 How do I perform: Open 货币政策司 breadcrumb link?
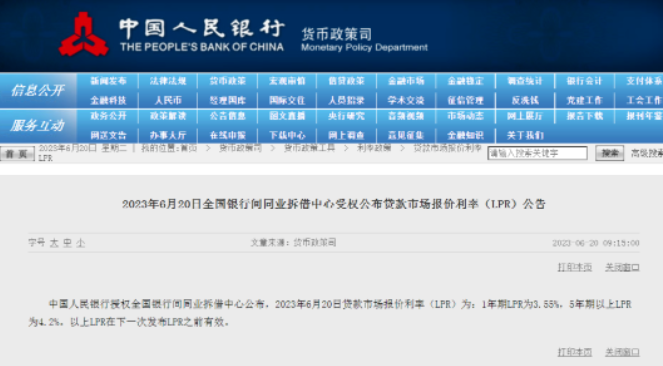pos(240,148)
